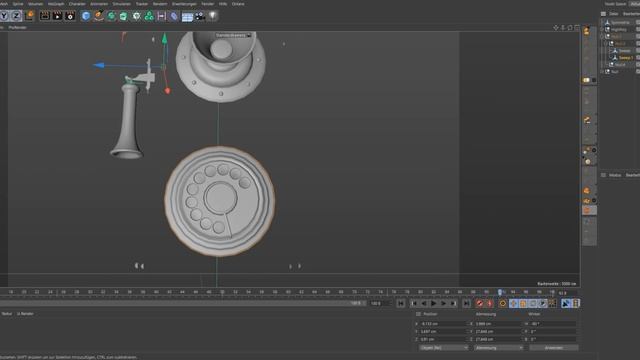
Task: Open the Rendern menu
Action: pos(160,4)
